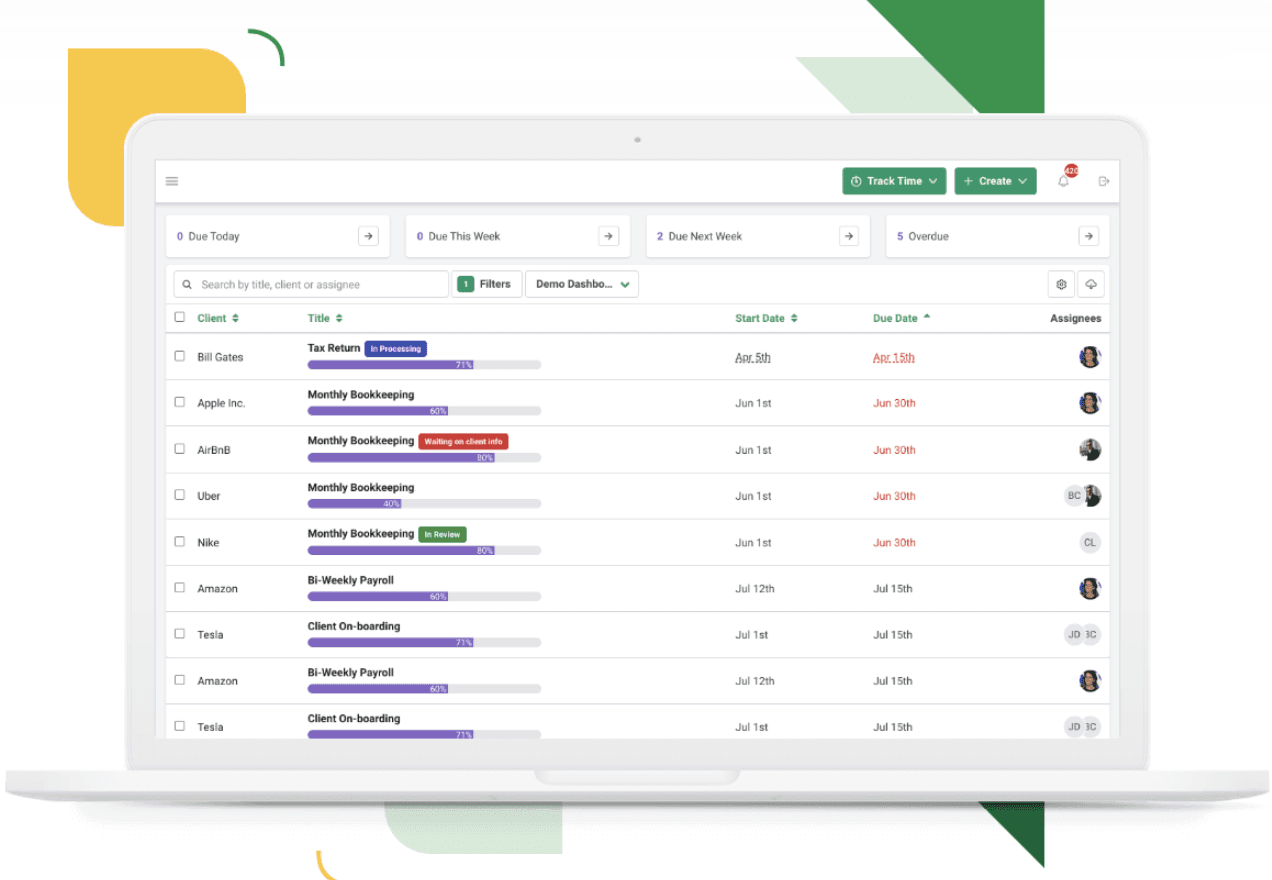
Task: Open the Demo Dashboard selector dropdown
Action: [x=582, y=285]
